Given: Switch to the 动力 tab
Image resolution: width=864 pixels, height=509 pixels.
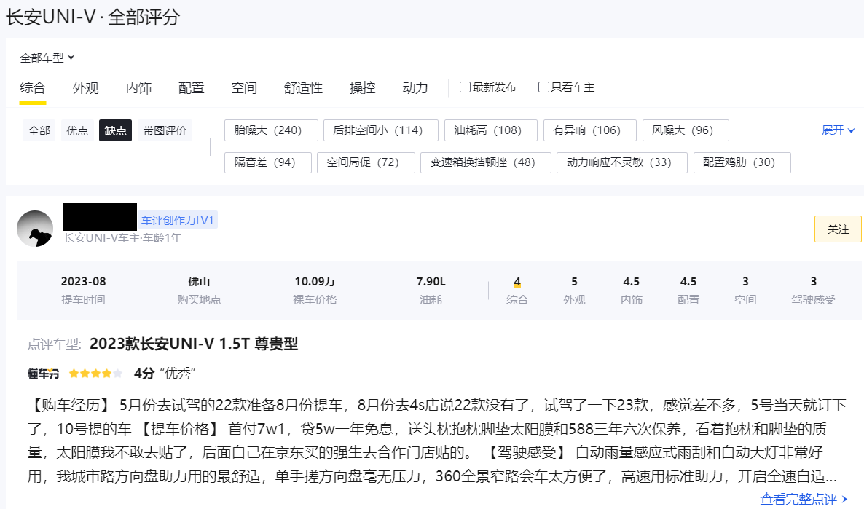Looking at the screenshot, I should click(x=415, y=88).
